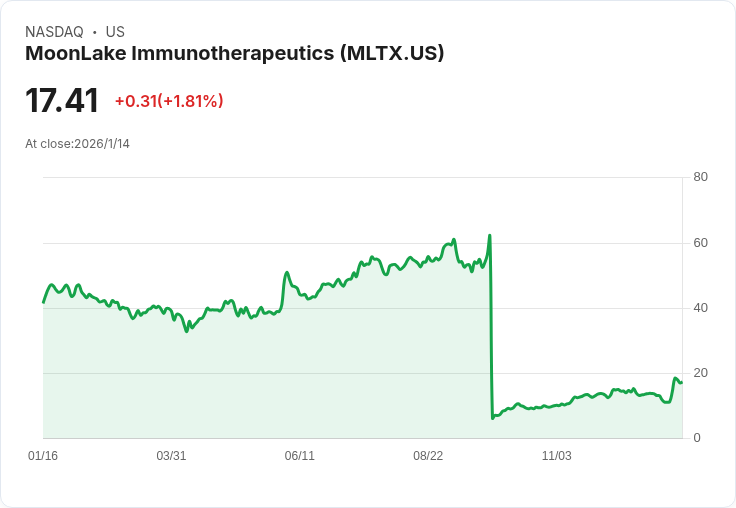Click the 17.41 current price

[x=62, y=101]
